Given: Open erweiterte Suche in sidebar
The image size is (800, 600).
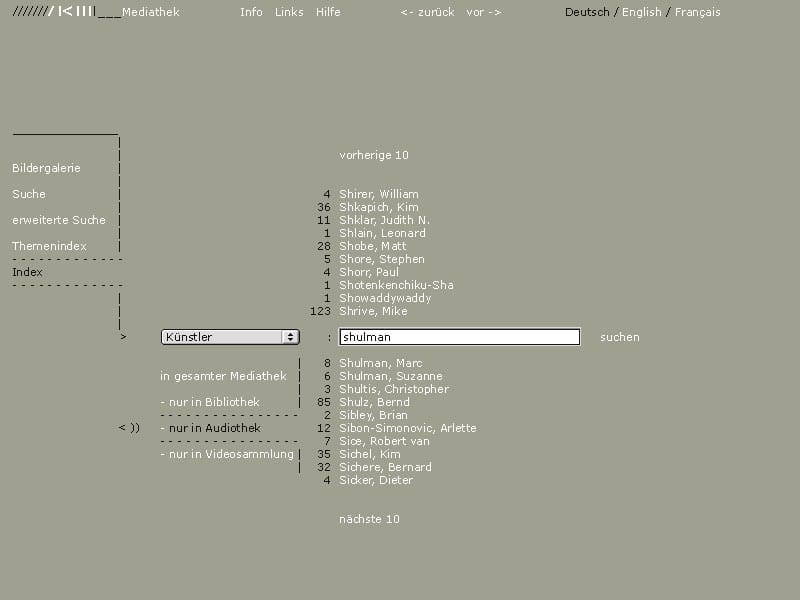Looking at the screenshot, I should point(59,220).
